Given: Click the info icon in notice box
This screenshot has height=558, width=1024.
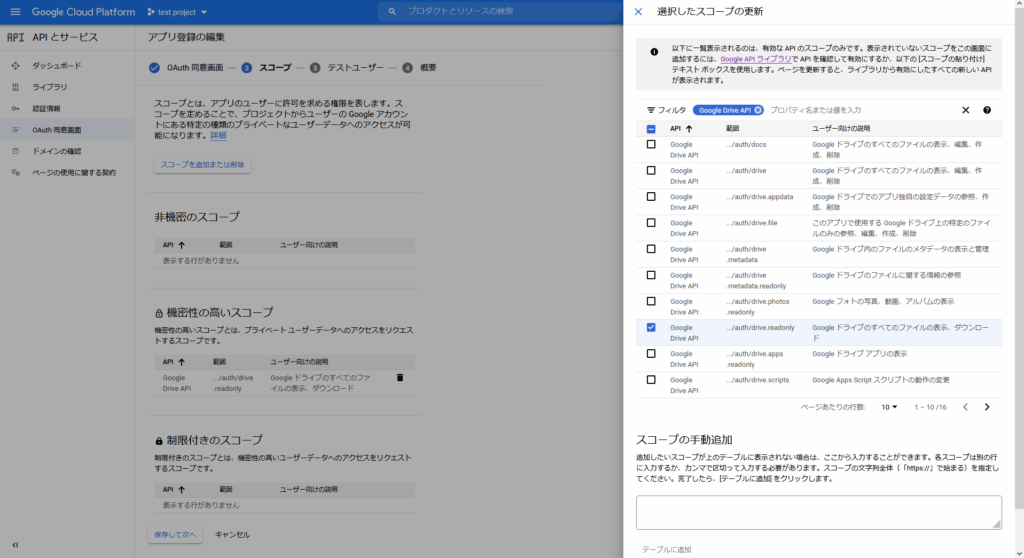Looking at the screenshot, I should point(654,52).
